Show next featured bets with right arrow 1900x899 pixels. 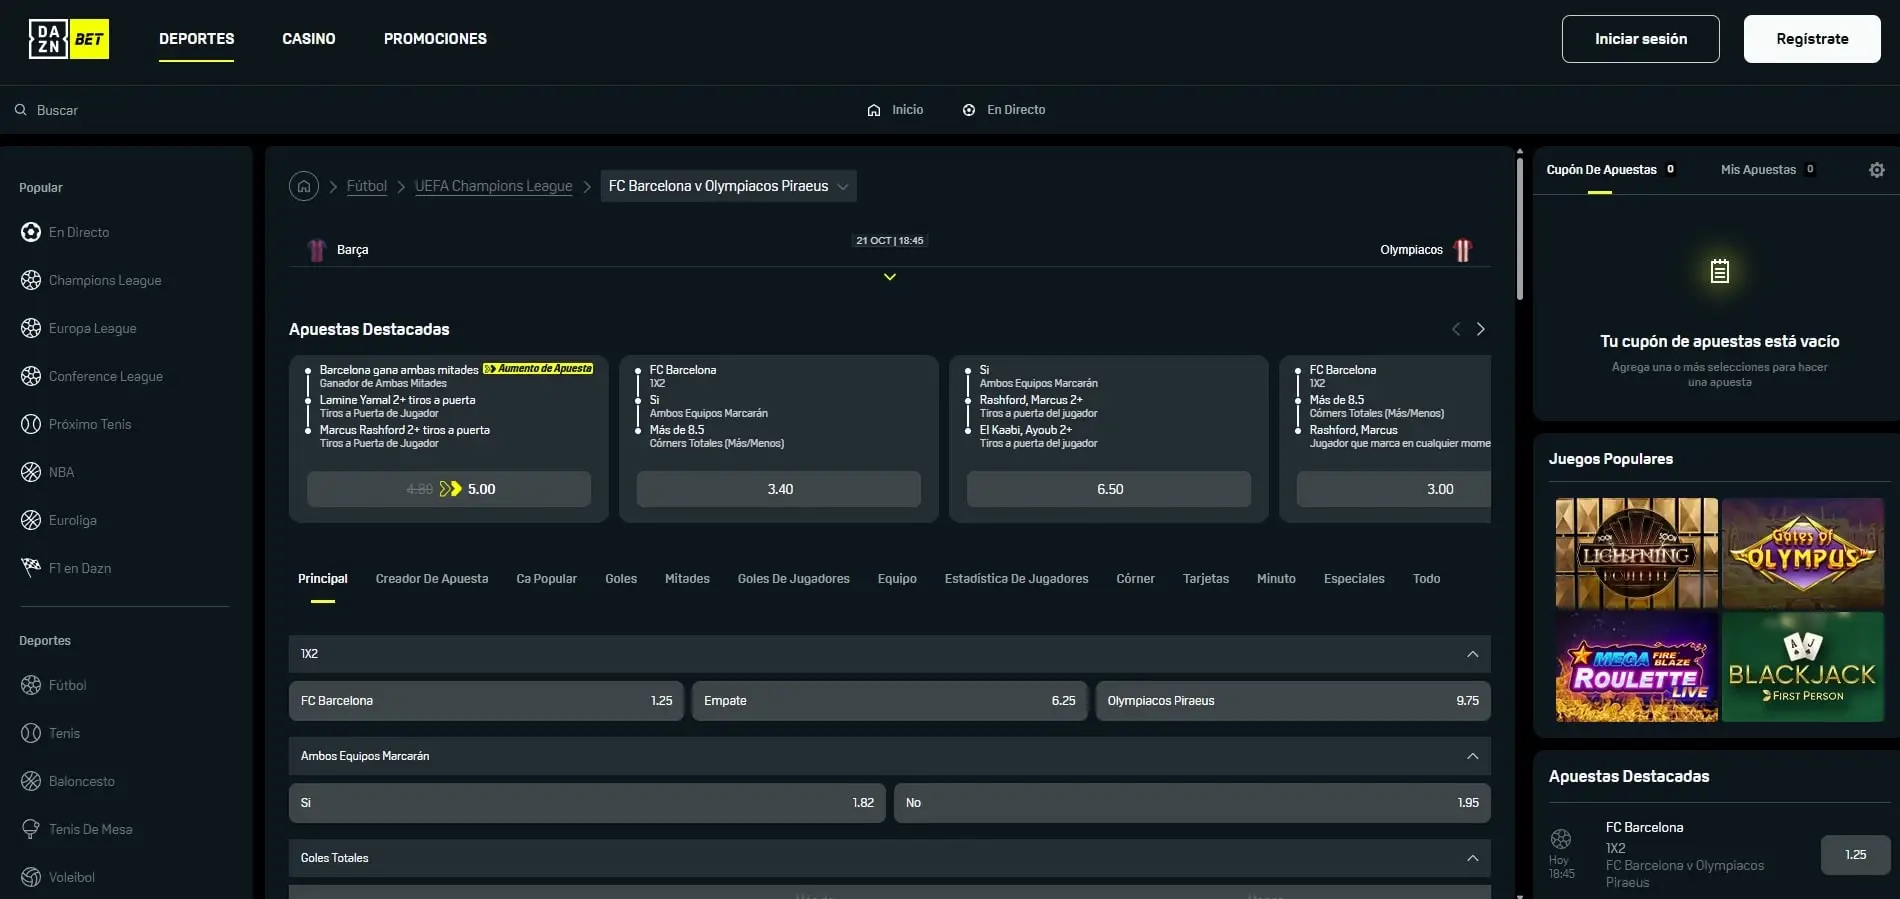1481,329
